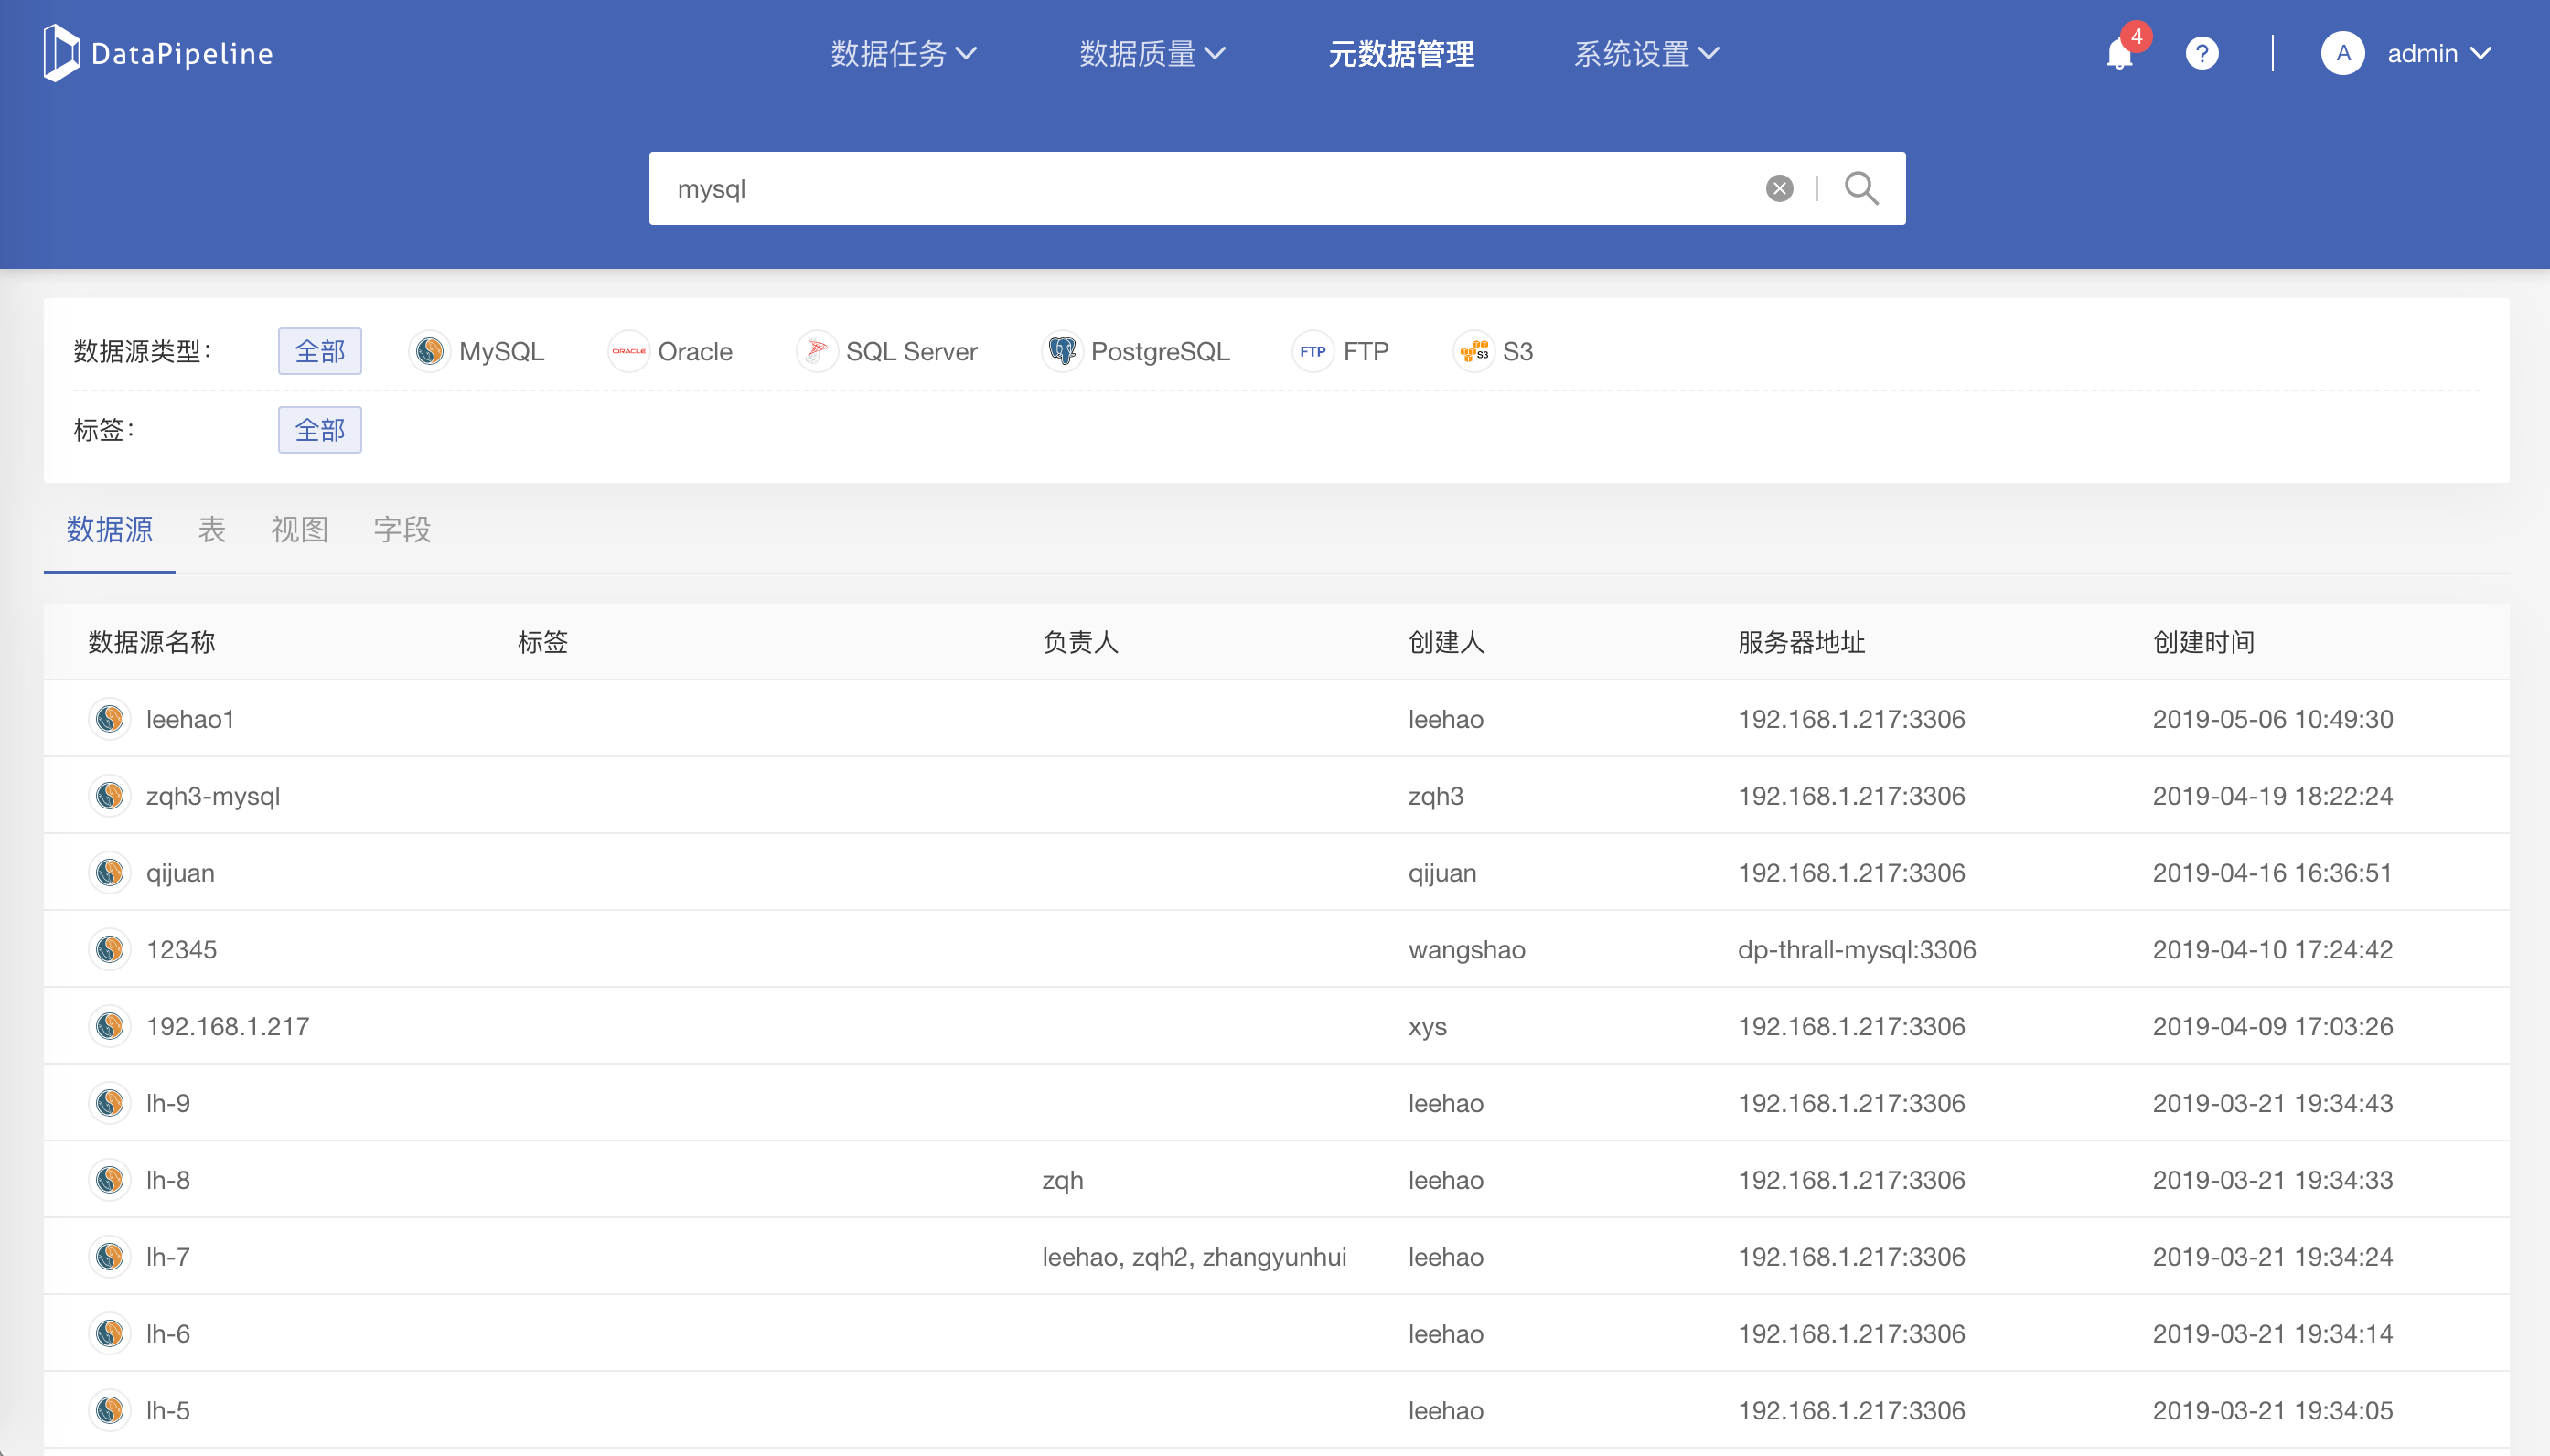Click the search magnifier icon
Screen dimensions: 2550x1456
click(1860, 188)
